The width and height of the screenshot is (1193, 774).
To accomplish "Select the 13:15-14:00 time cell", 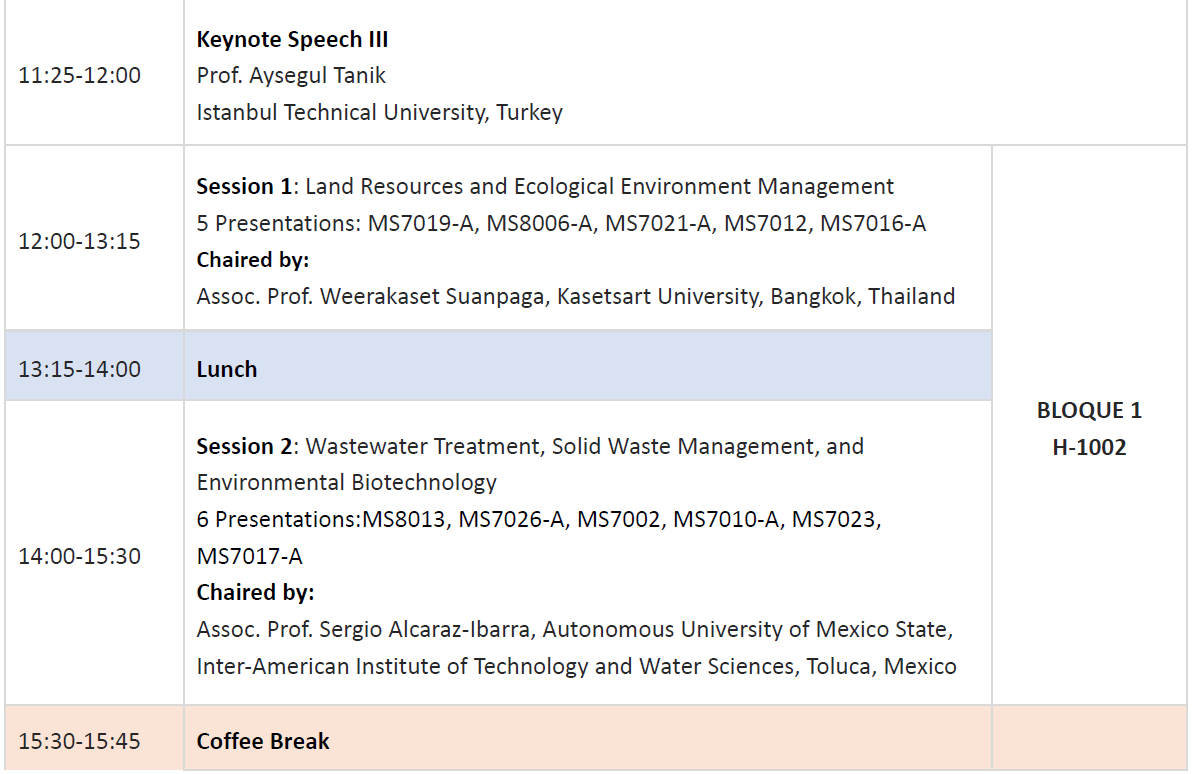I will (x=79, y=369).
